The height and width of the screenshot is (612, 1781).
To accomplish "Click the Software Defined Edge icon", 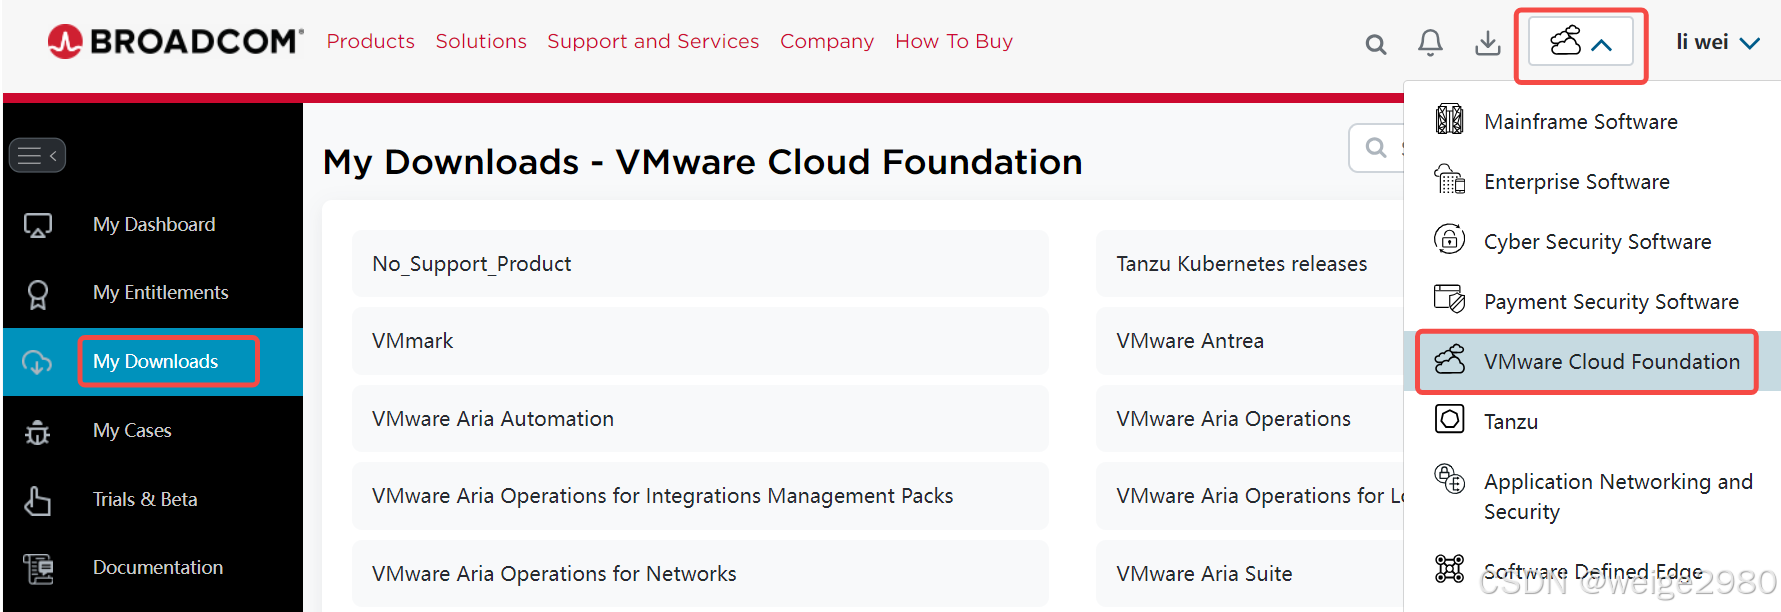I will pos(1450,568).
